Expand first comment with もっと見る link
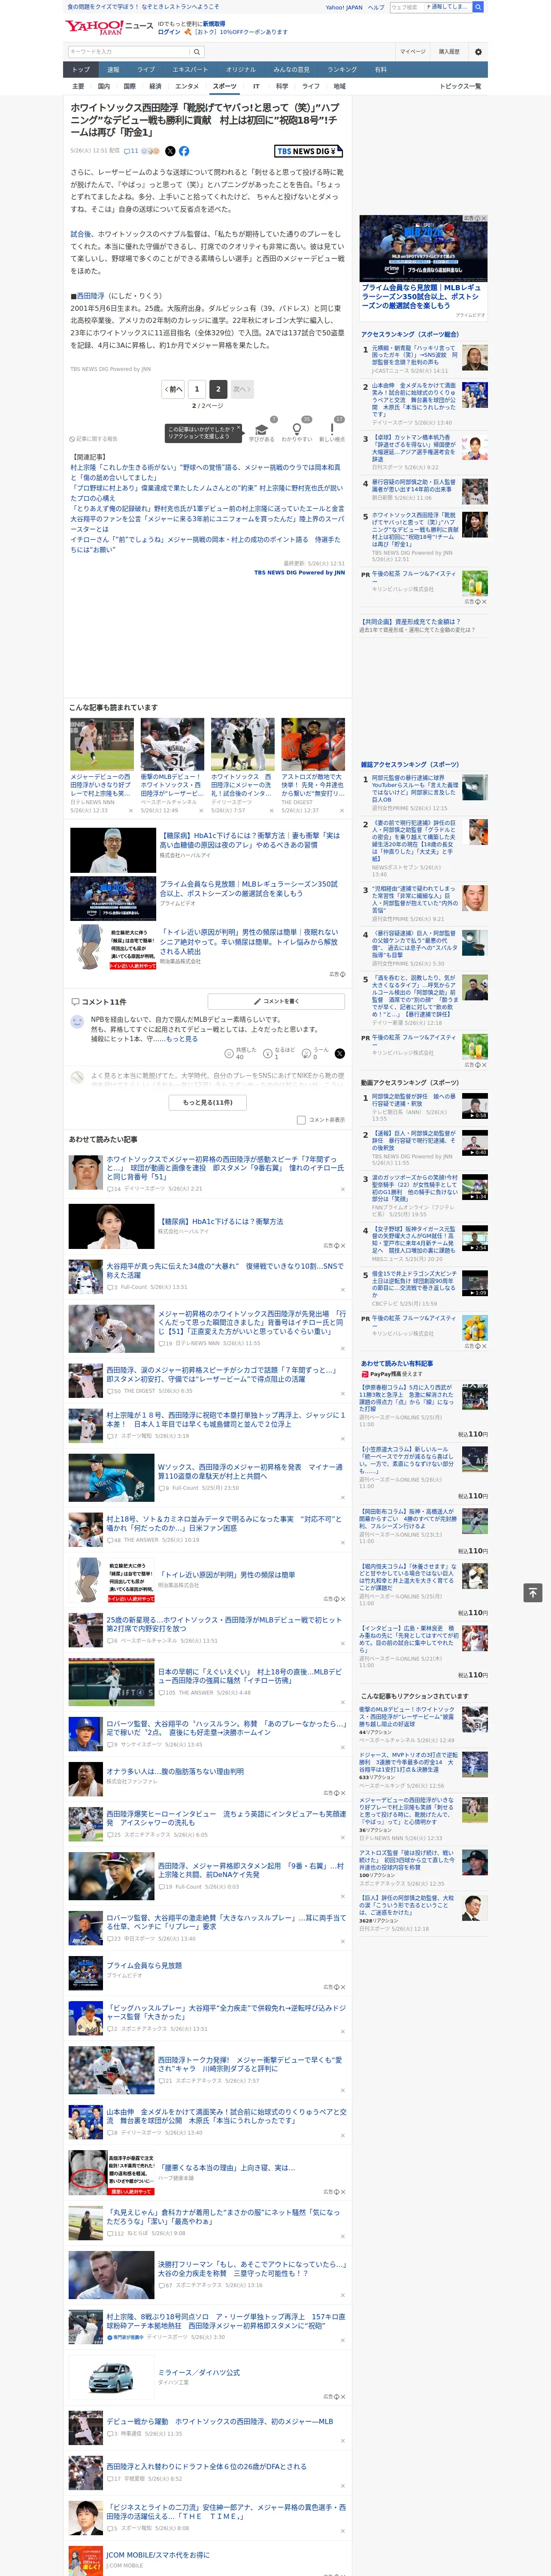Viewport: 551px width, 2576px height. [x=181, y=1039]
